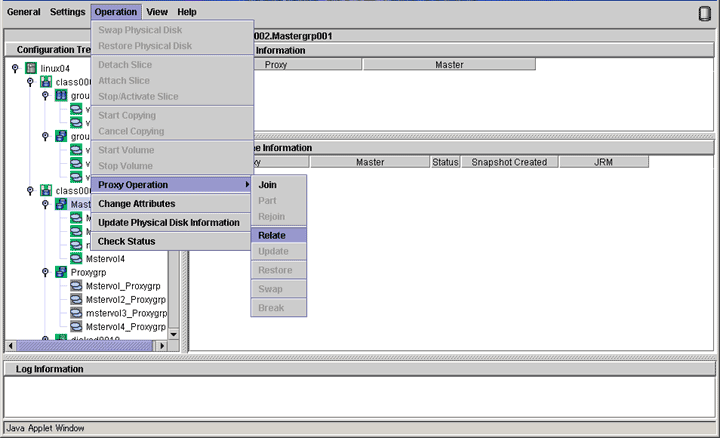Image resolution: width=720 pixels, height=438 pixels.
Task: Select the Mstervol4_Proxygrp volume icon
Action: [x=76, y=326]
